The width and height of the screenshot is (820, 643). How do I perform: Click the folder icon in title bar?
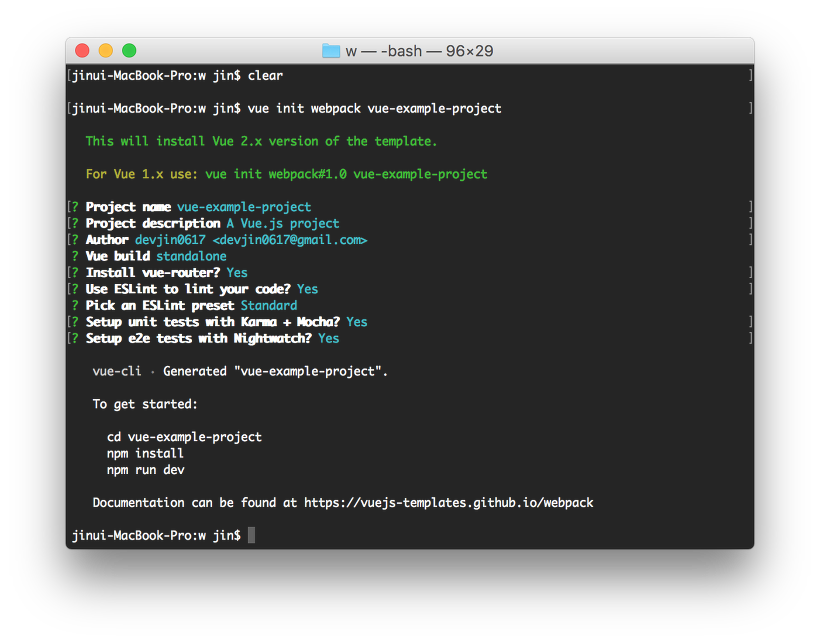click(x=331, y=51)
